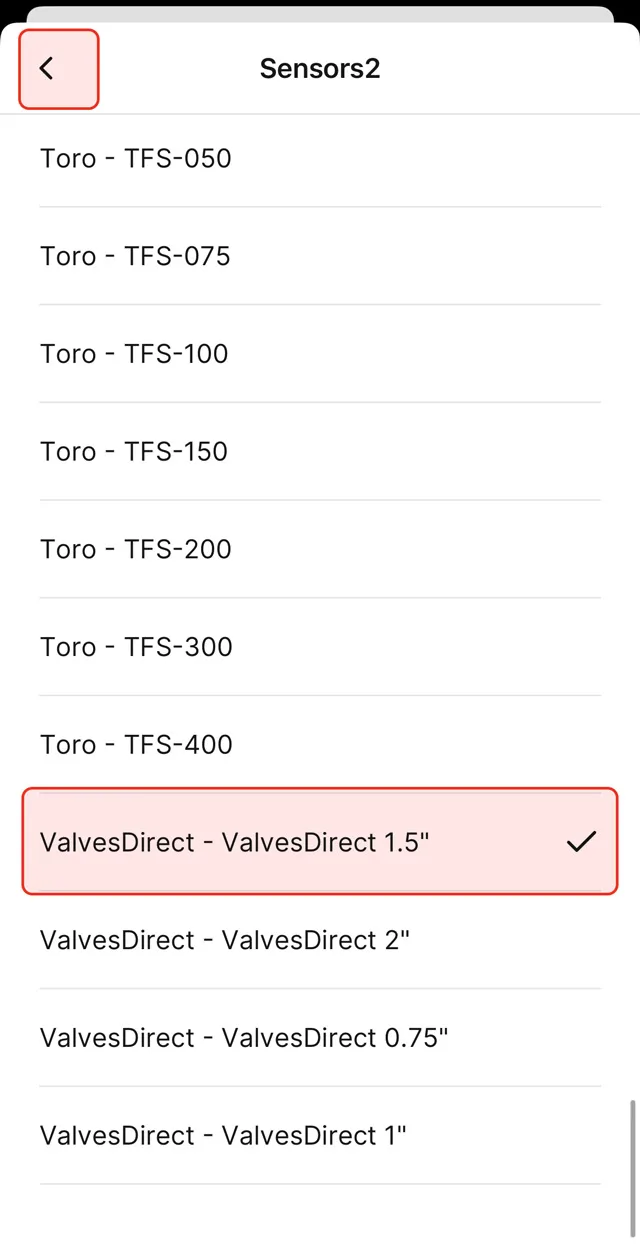The image size is (640, 1254).
Task: Select the Toro - TFS-050 sensor
Action: [x=135, y=158]
